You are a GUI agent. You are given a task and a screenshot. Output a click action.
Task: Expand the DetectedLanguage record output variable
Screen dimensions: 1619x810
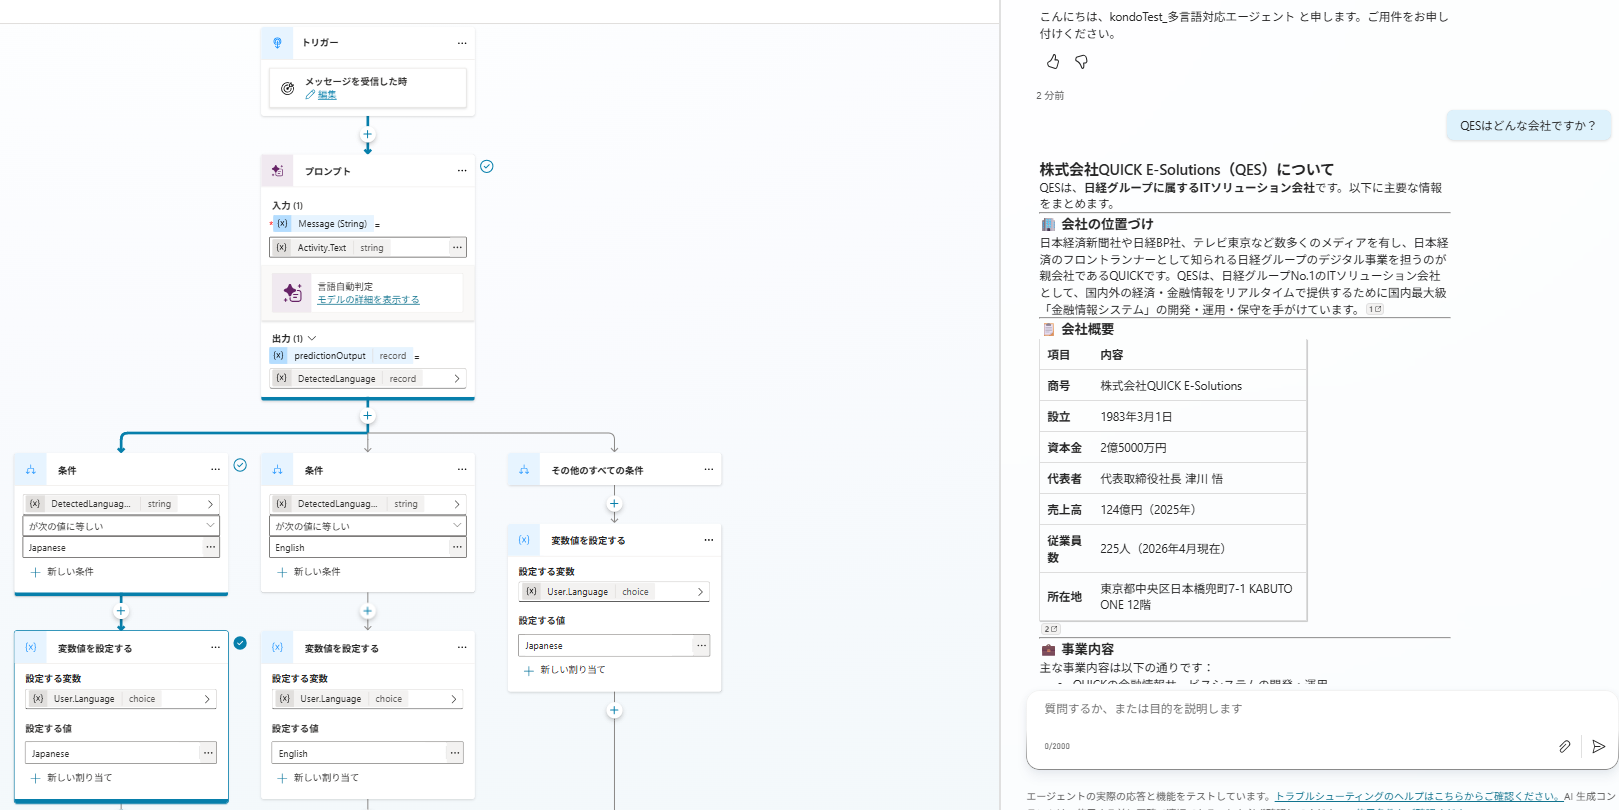tap(457, 378)
